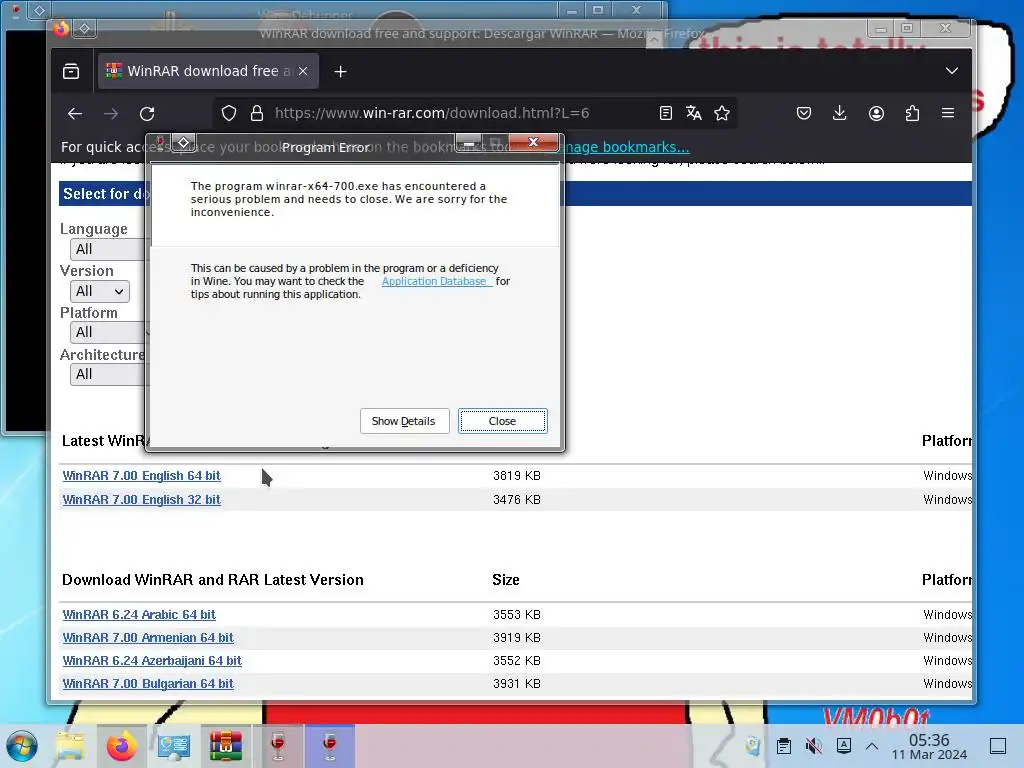Open the translate page icon
This screenshot has height=768, width=1024.
pos(694,114)
